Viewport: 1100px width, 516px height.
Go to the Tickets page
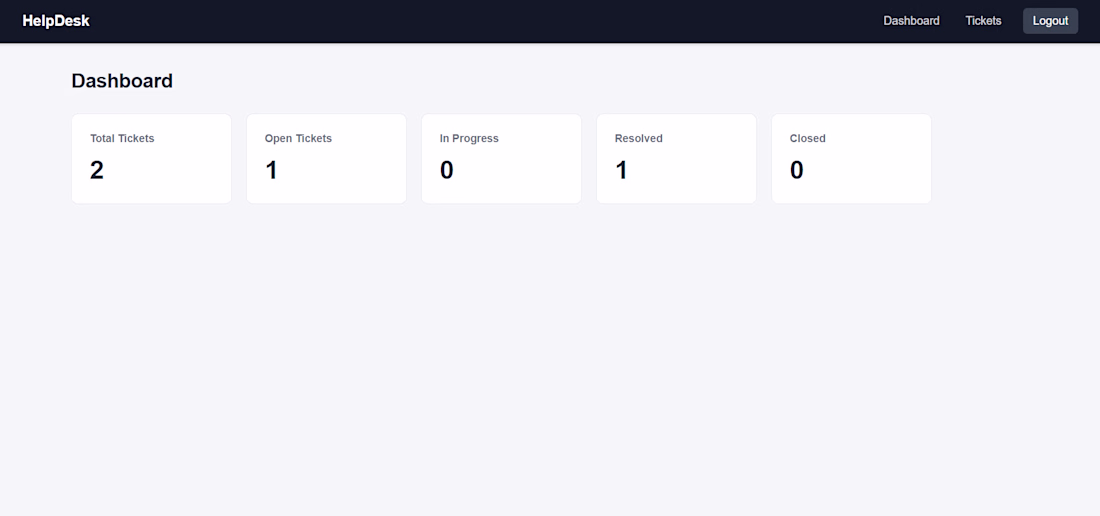click(x=983, y=21)
